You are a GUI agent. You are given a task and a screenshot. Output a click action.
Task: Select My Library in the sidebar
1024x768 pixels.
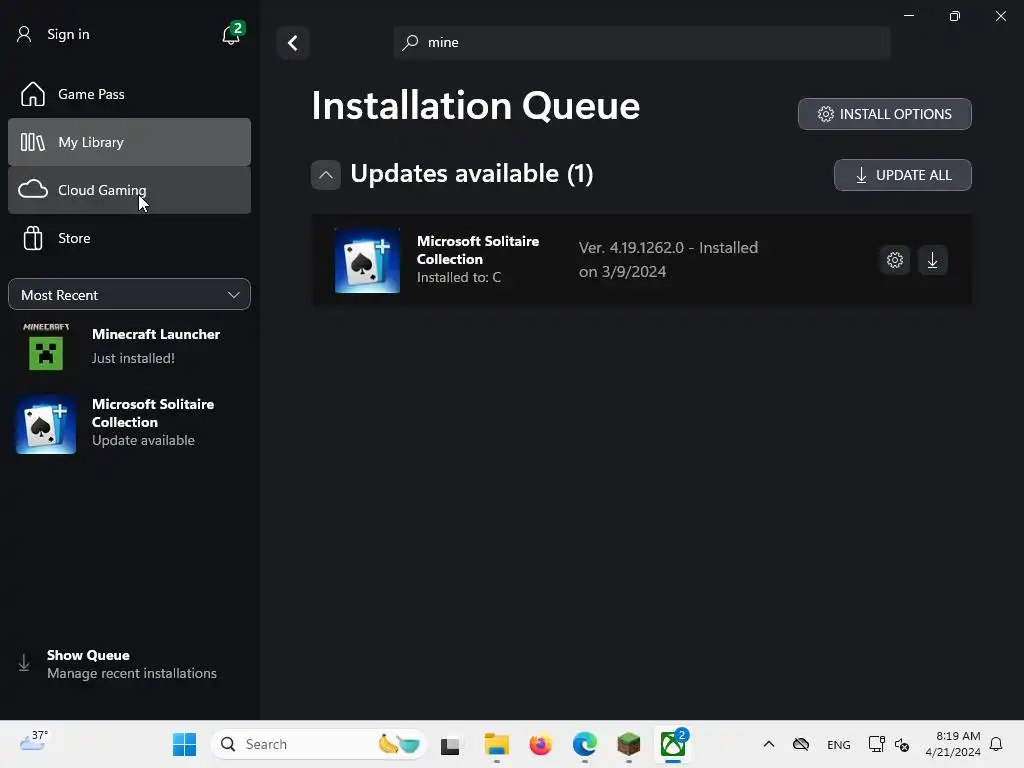tap(129, 142)
